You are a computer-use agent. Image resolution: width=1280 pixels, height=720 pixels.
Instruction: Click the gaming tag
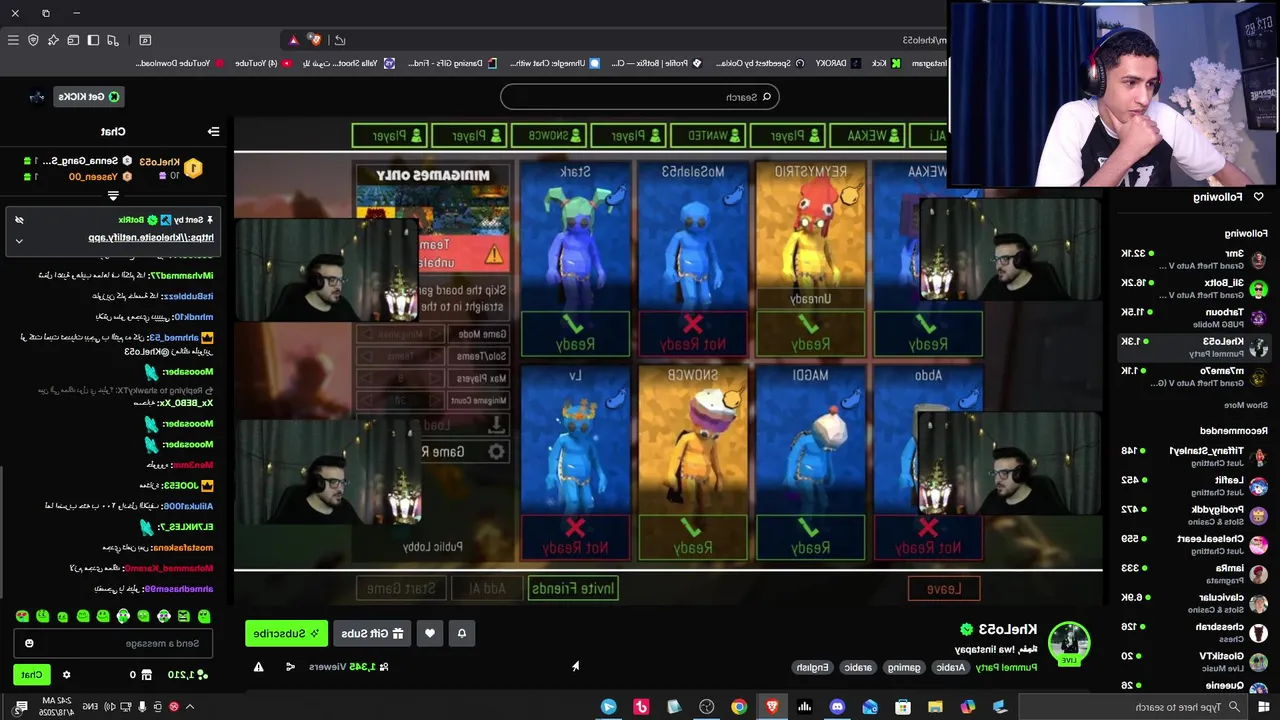[904, 667]
